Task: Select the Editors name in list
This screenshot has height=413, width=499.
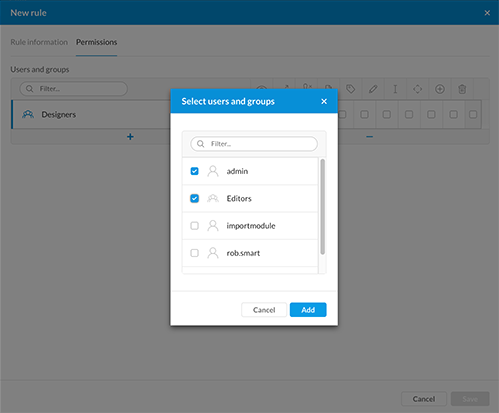Action: 239,199
